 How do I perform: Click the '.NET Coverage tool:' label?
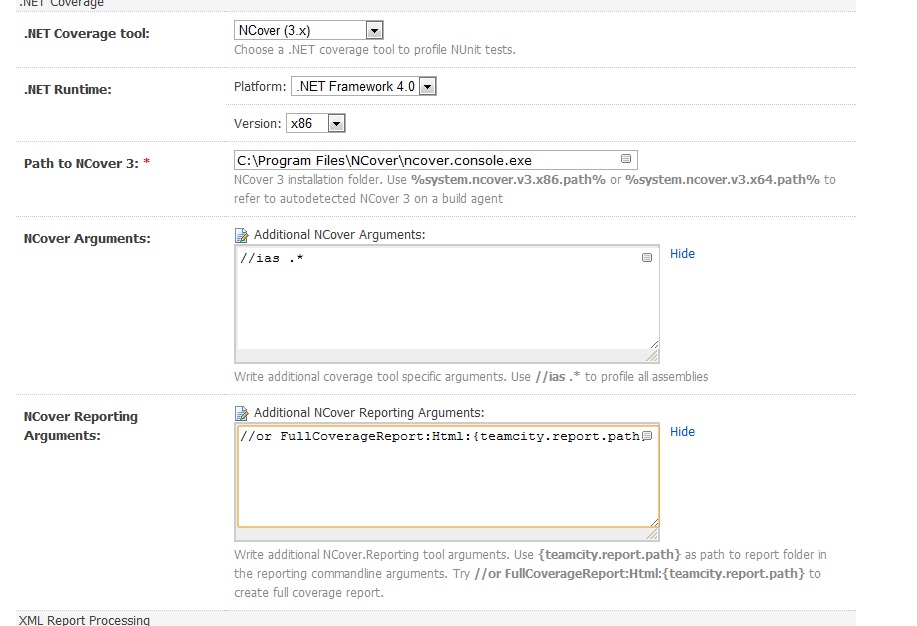(87, 33)
